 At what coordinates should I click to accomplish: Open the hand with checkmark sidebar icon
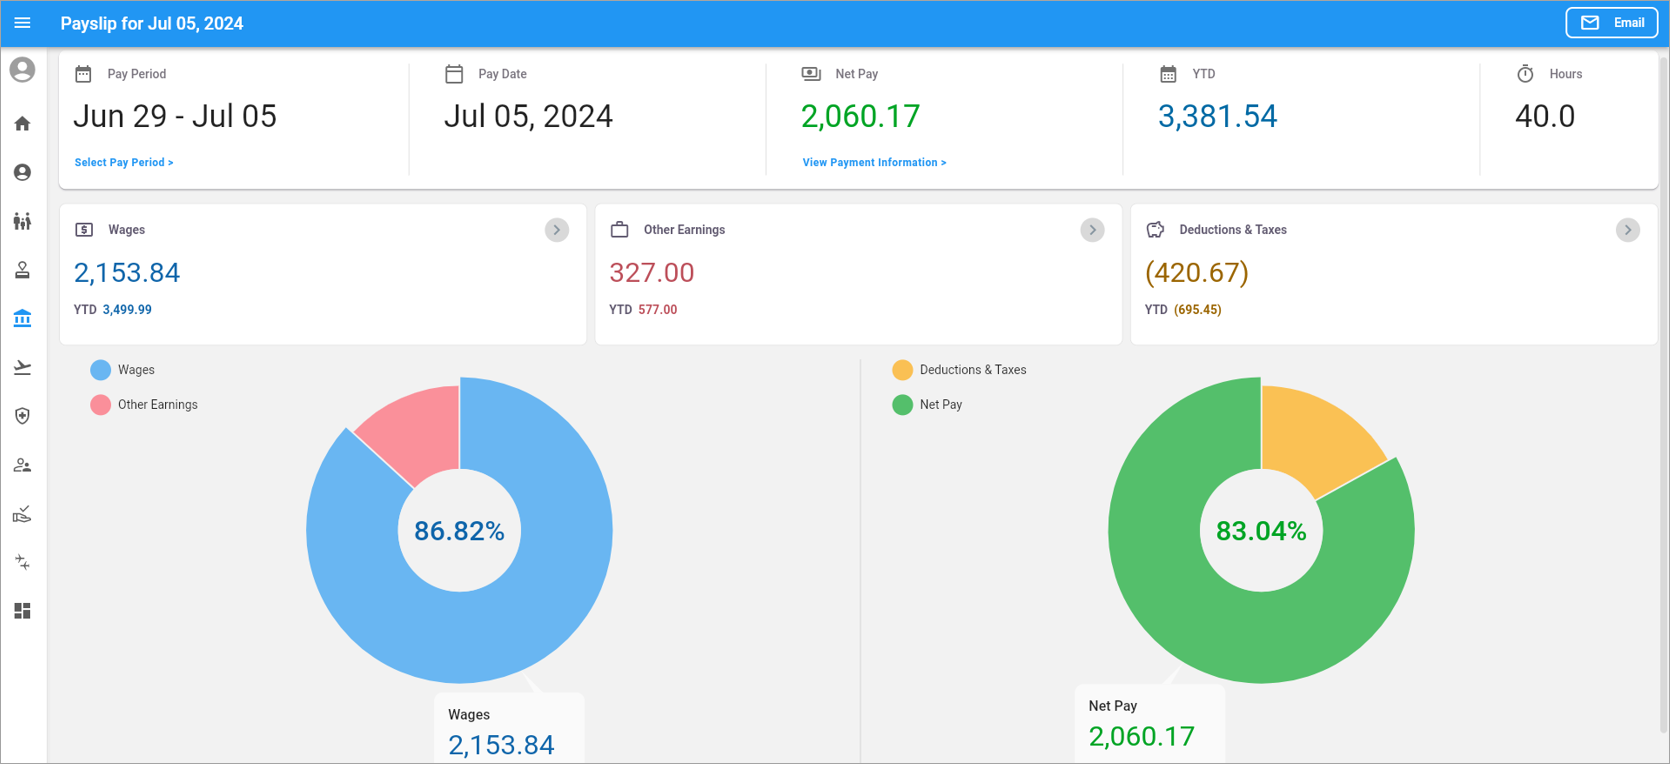[x=22, y=514]
